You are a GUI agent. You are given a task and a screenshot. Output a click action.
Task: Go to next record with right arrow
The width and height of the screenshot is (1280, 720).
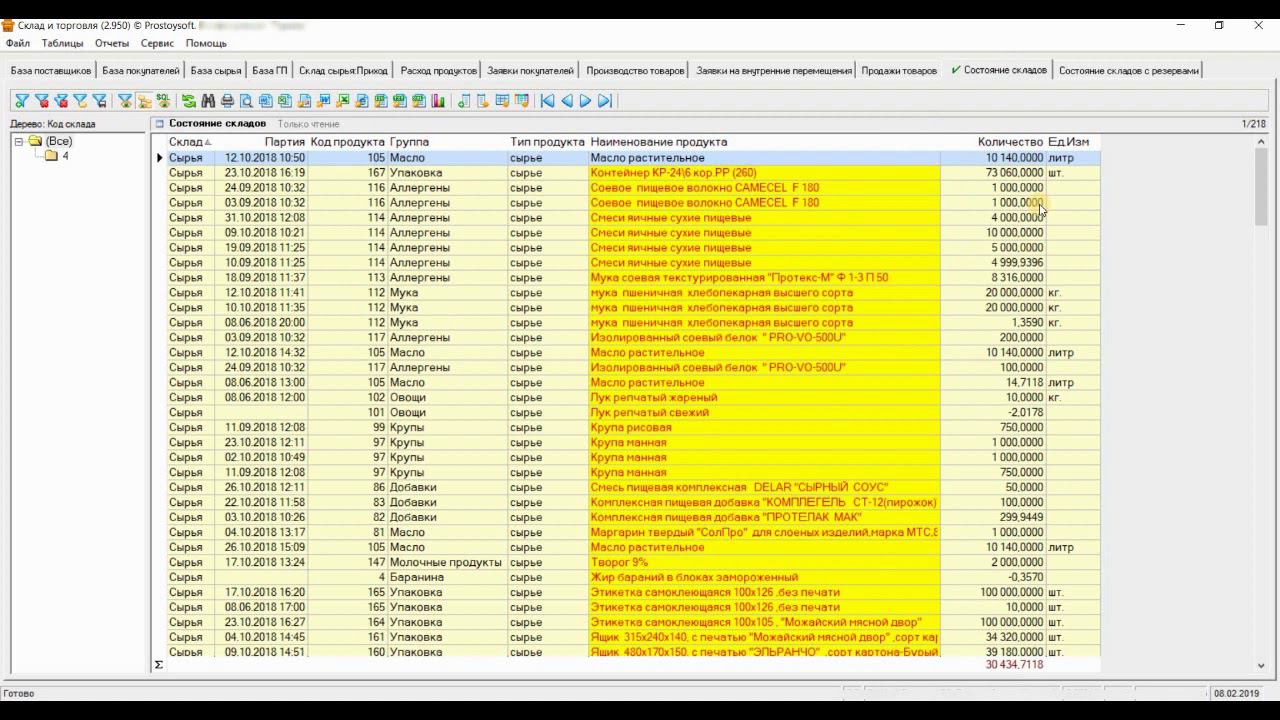tap(585, 101)
